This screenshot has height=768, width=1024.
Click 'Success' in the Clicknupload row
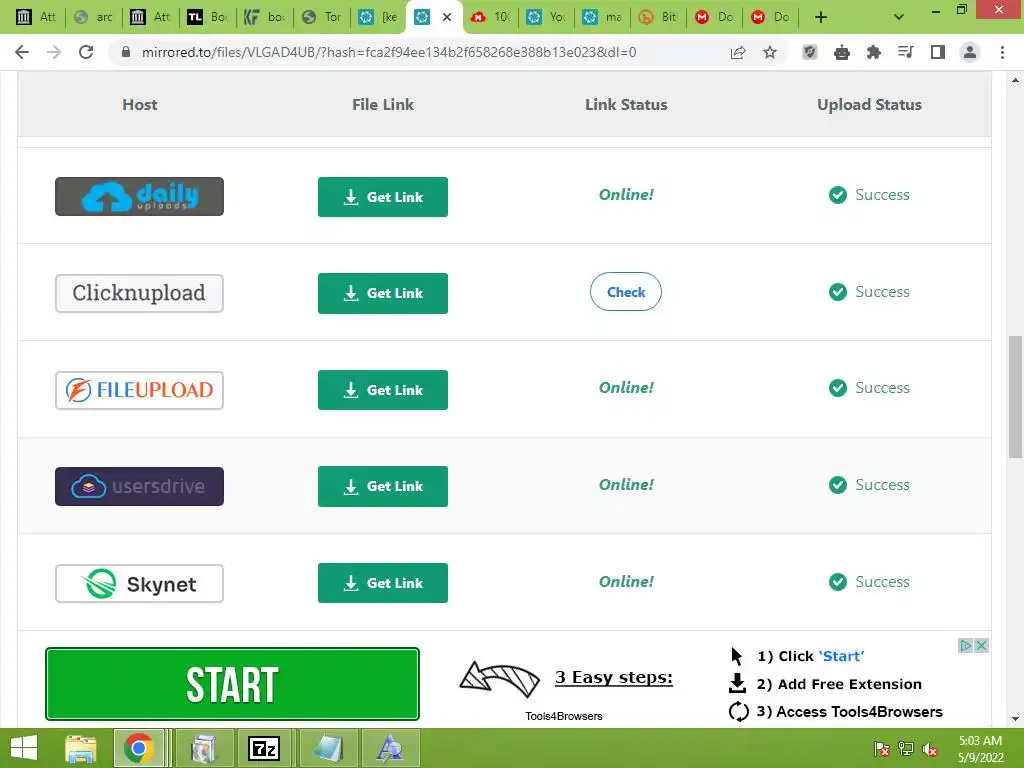(x=882, y=291)
